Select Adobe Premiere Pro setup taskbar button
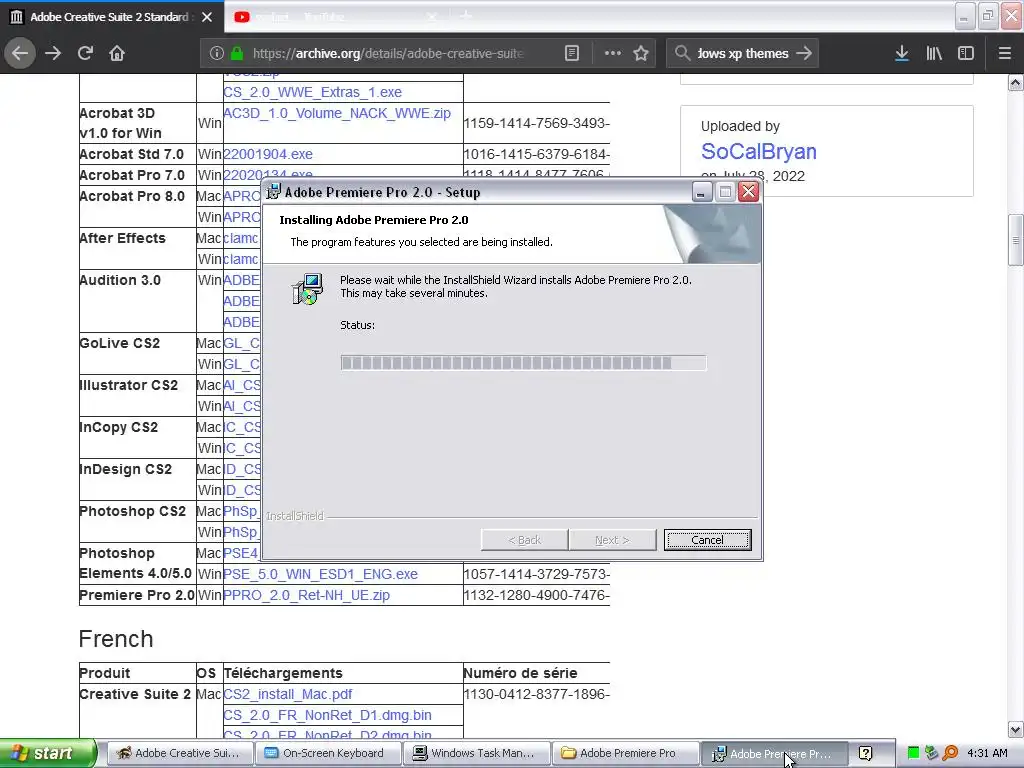Viewport: 1024px width, 768px height. pos(773,754)
